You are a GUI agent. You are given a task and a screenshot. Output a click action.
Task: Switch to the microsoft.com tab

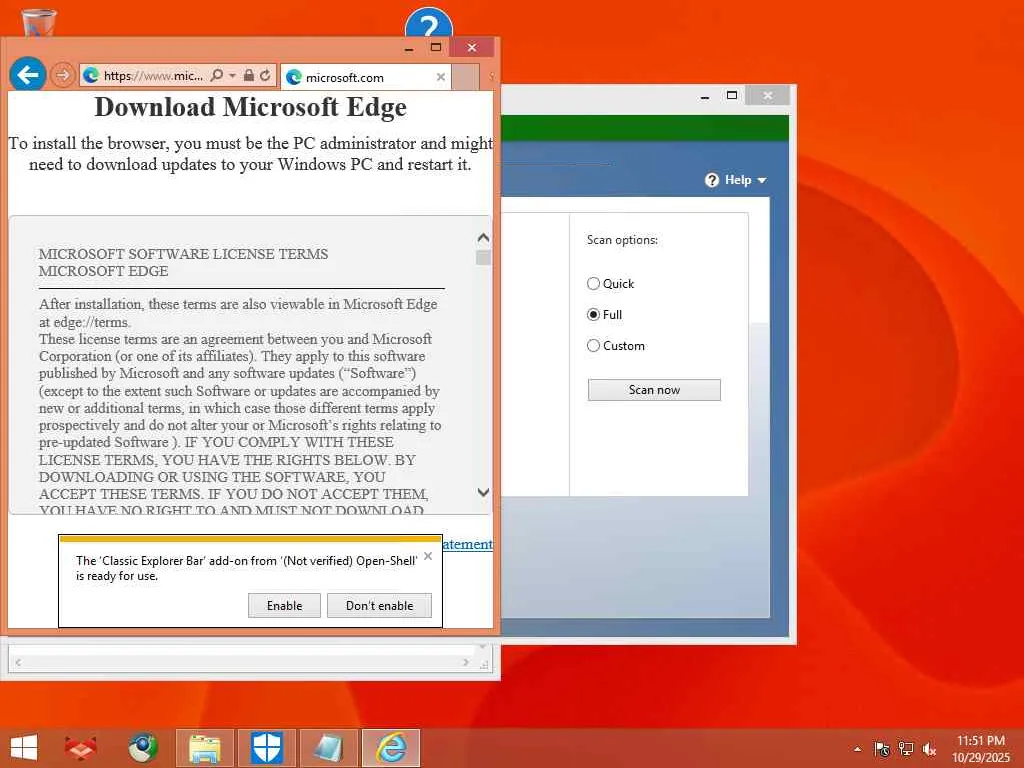pos(366,77)
